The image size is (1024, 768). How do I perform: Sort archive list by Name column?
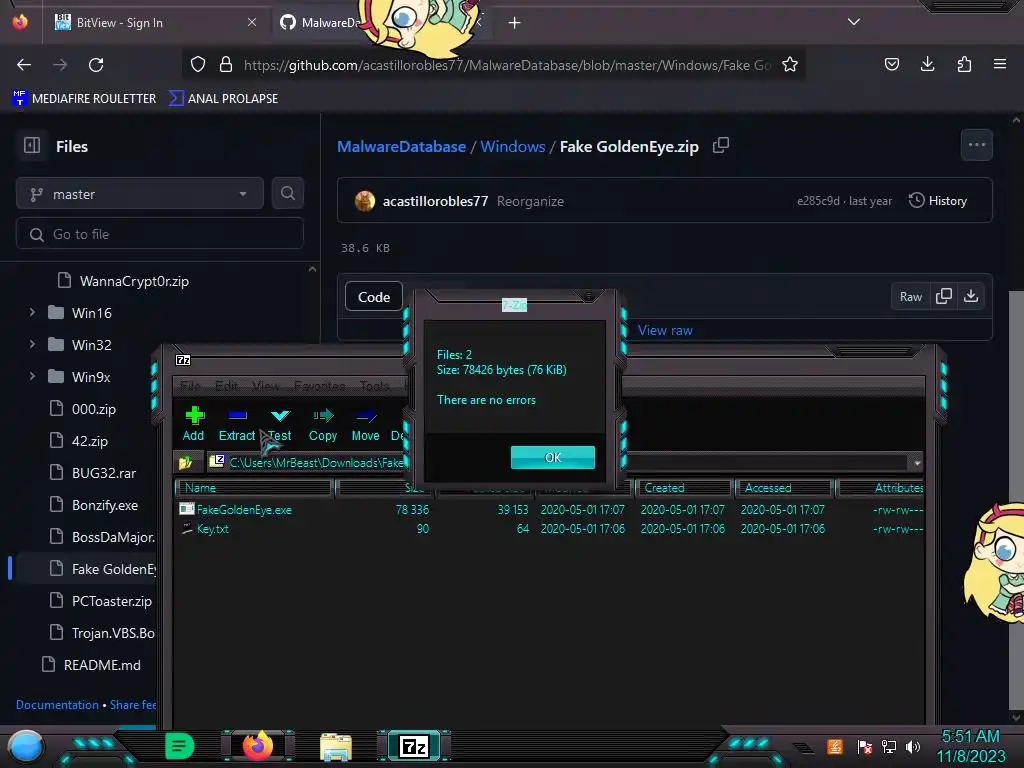tap(255, 488)
